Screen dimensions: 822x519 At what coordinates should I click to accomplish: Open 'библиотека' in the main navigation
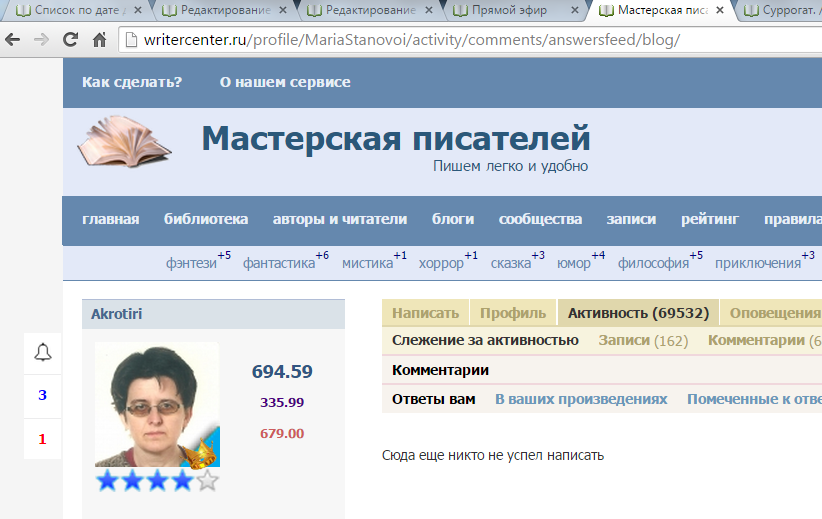206,219
